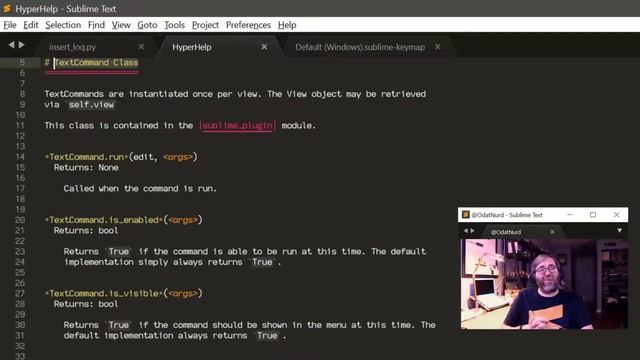
Task: Close the Default (Windows).sublime-keymap tab
Action: click(438, 47)
